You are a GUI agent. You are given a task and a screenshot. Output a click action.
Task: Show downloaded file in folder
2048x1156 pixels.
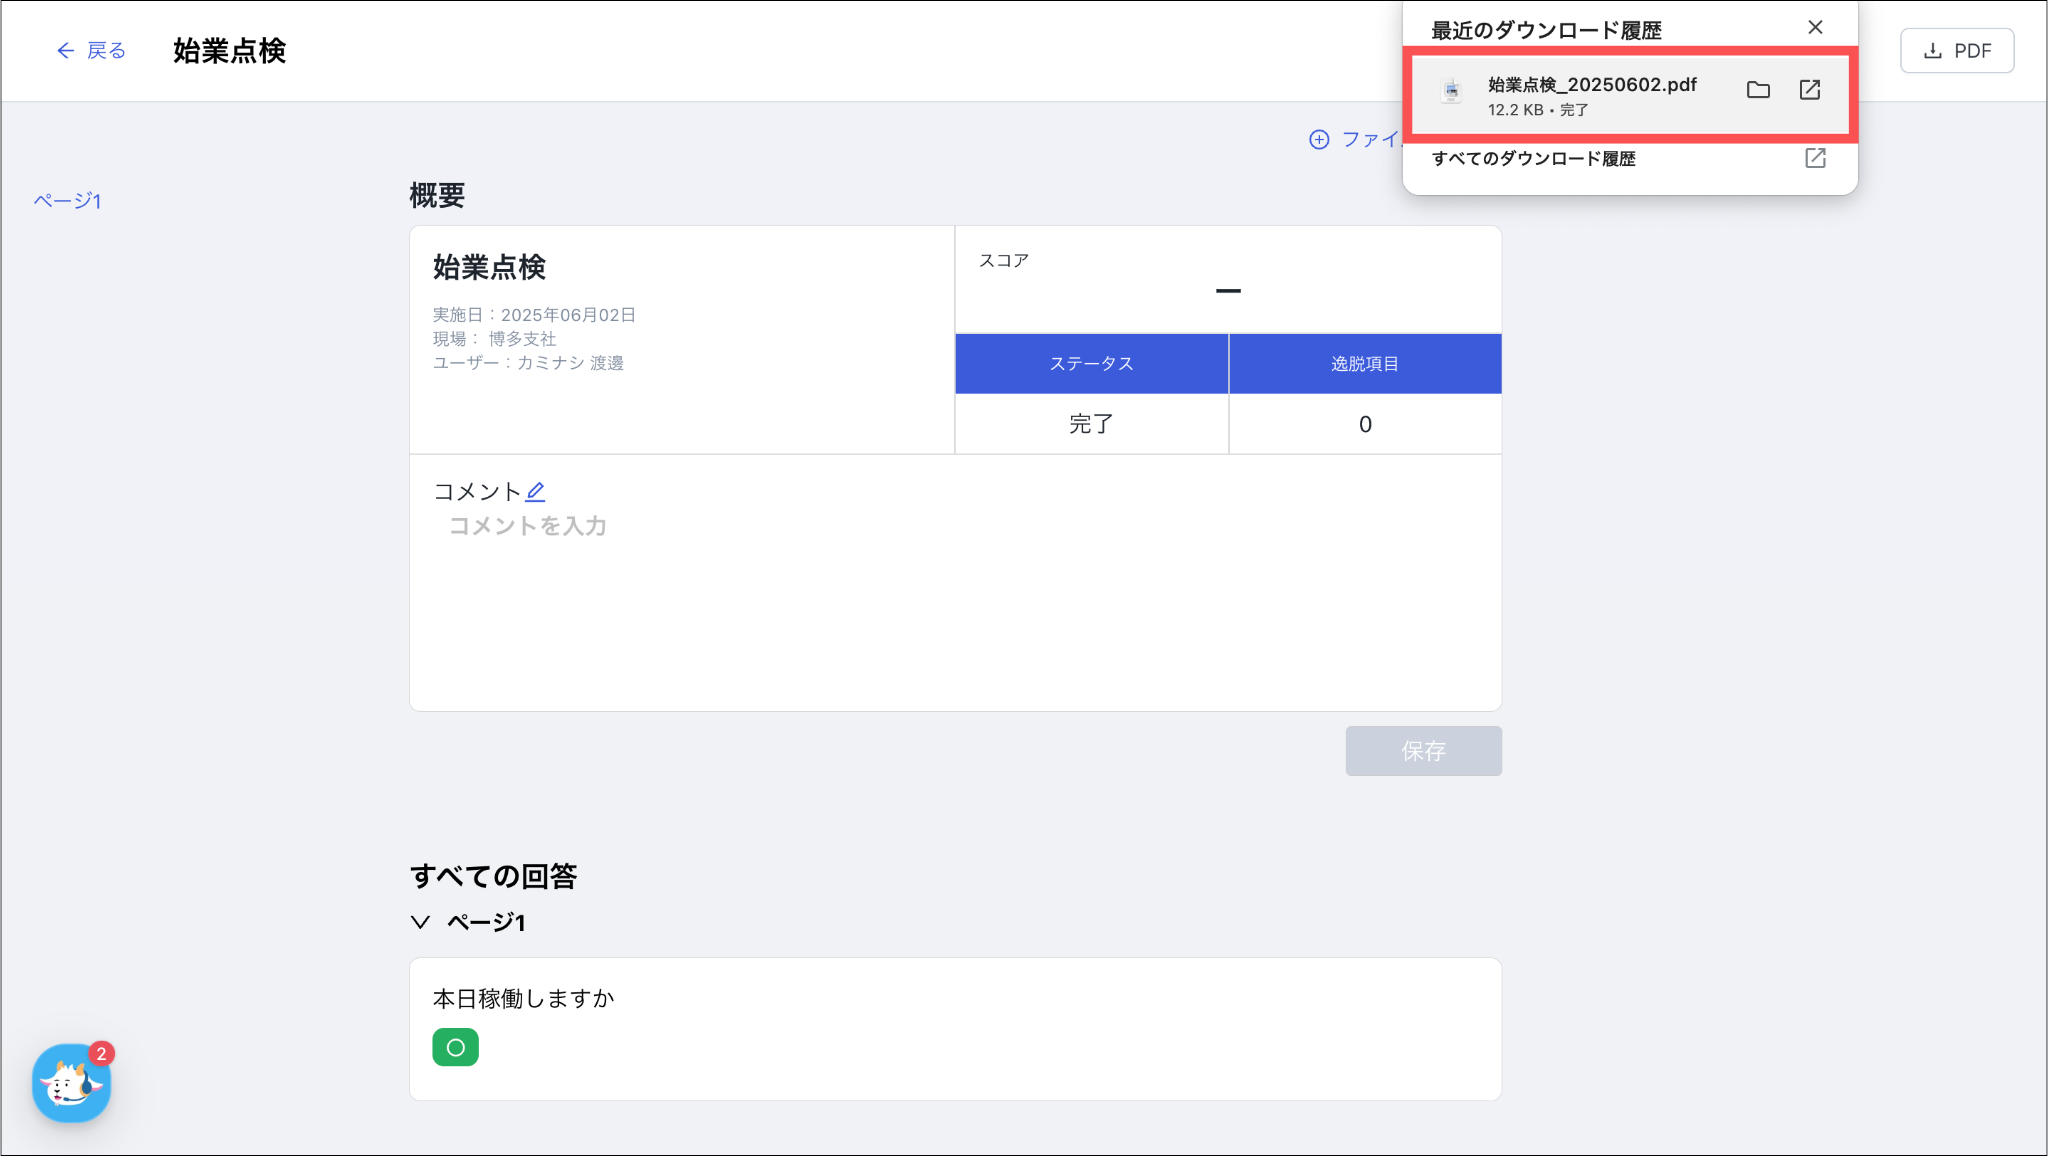(1758, 90)
